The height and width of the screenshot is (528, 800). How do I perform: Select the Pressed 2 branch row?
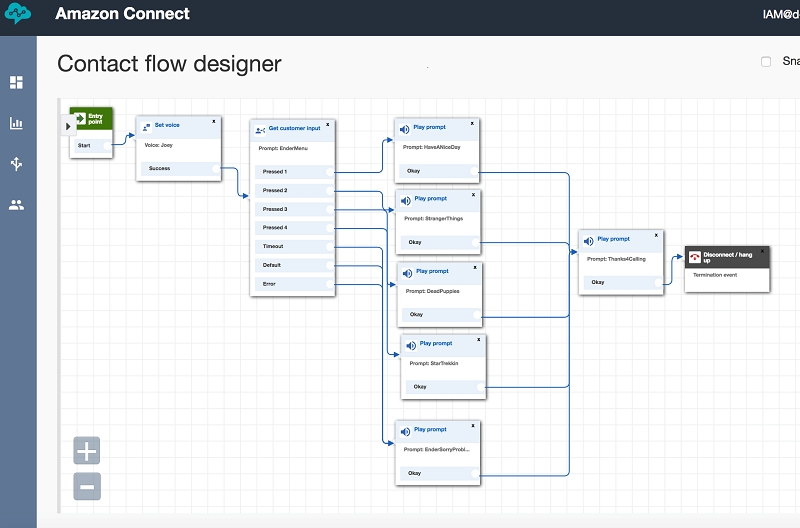[294, 191]
